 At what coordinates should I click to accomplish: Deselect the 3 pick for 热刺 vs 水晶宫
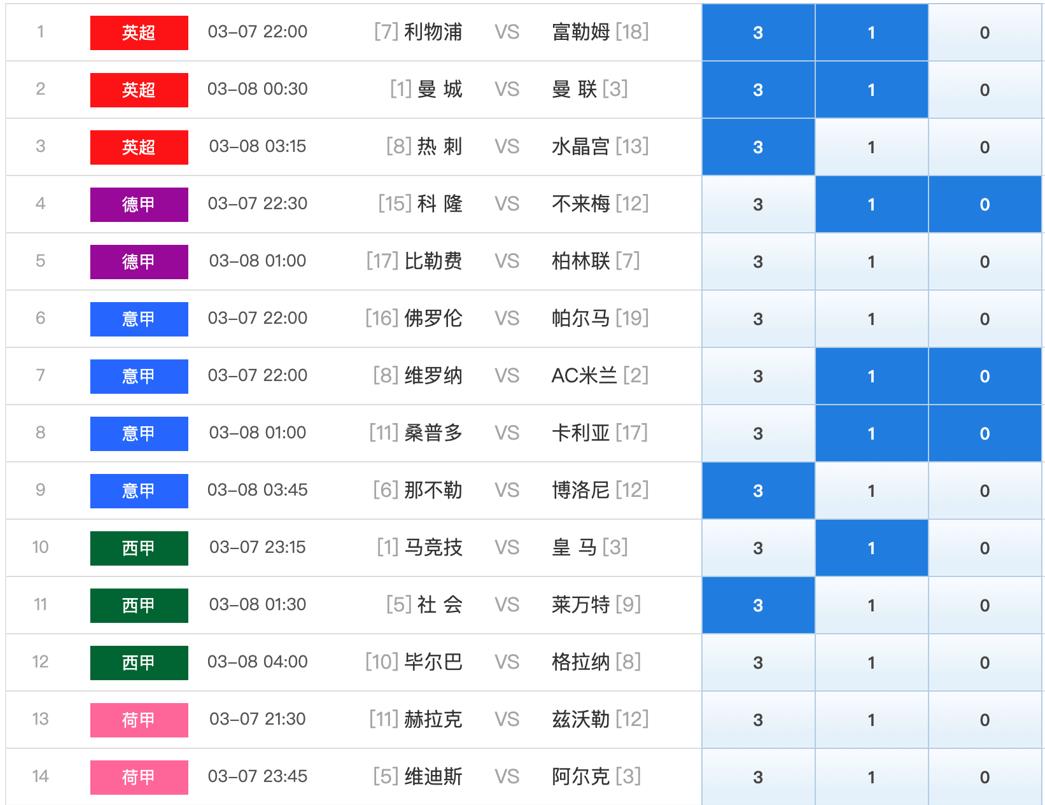758,147
